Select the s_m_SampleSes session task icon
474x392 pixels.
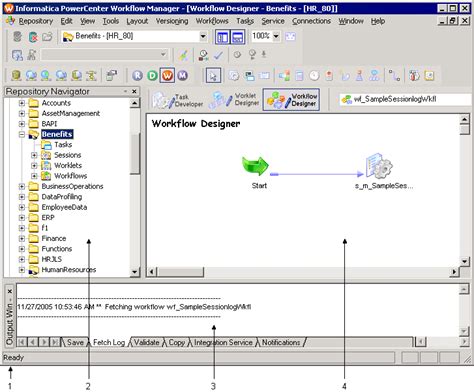[379, 166]
